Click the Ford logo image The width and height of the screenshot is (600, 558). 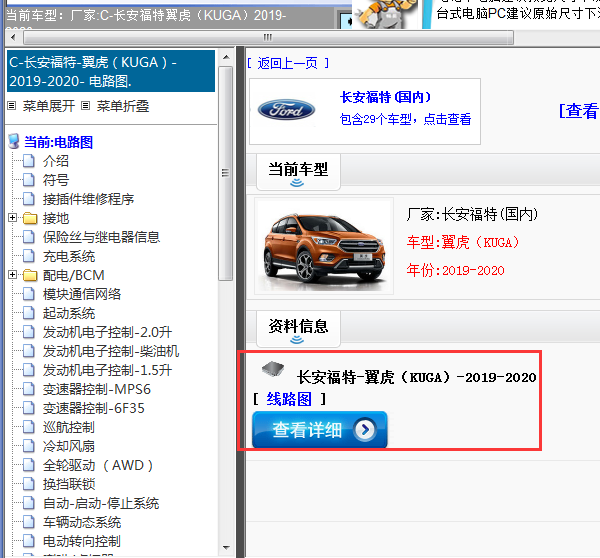[286, 110]
